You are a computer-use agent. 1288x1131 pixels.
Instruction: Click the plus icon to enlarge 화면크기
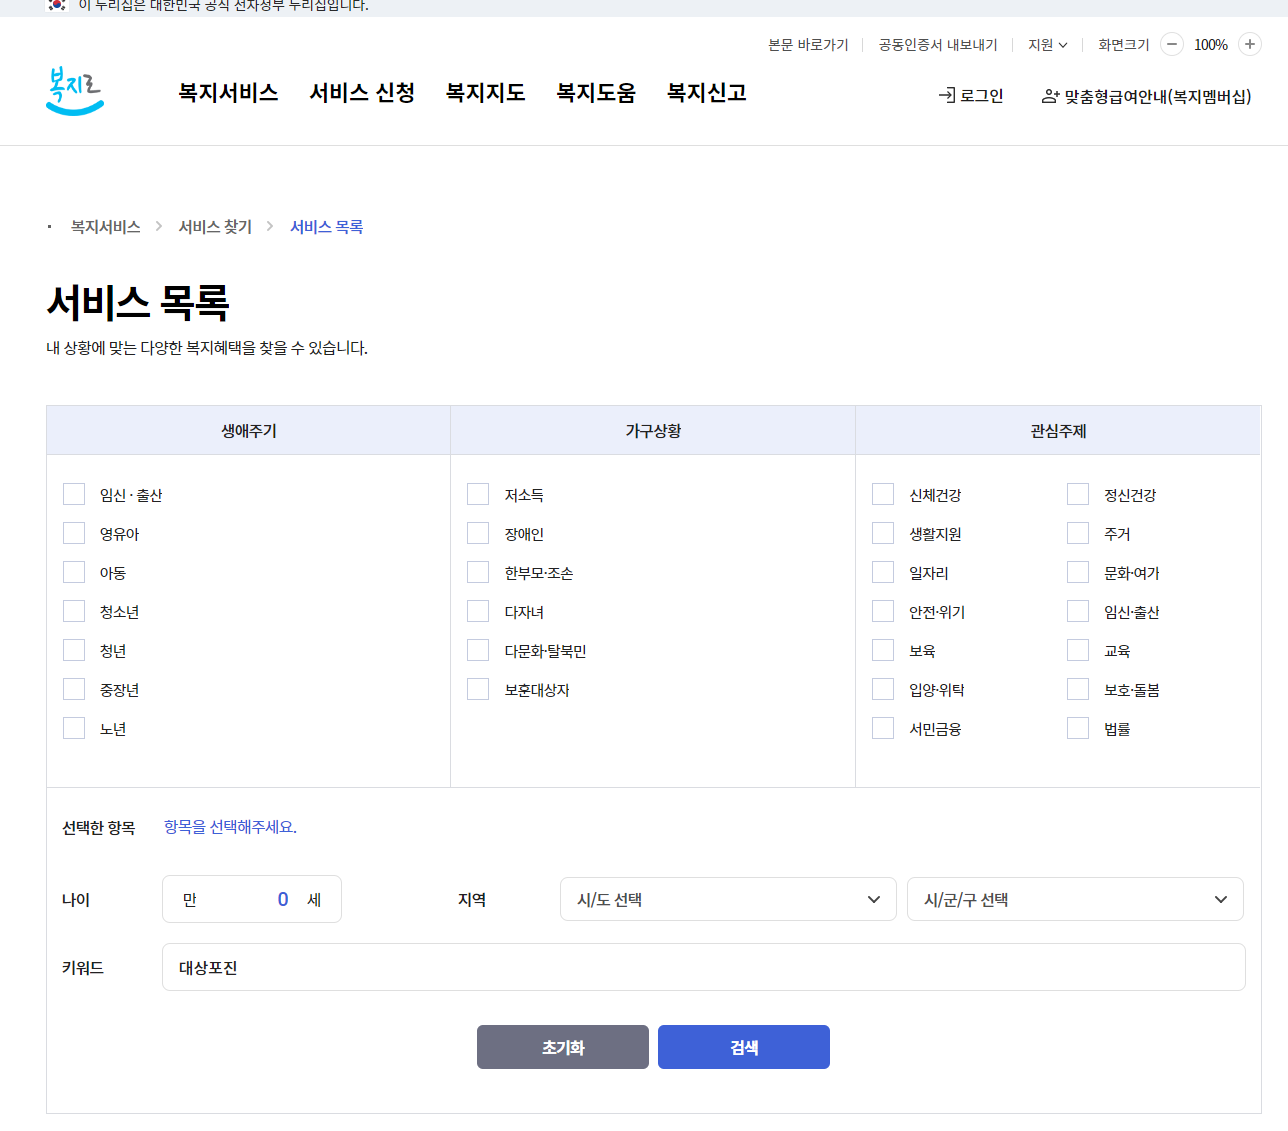1249,45
